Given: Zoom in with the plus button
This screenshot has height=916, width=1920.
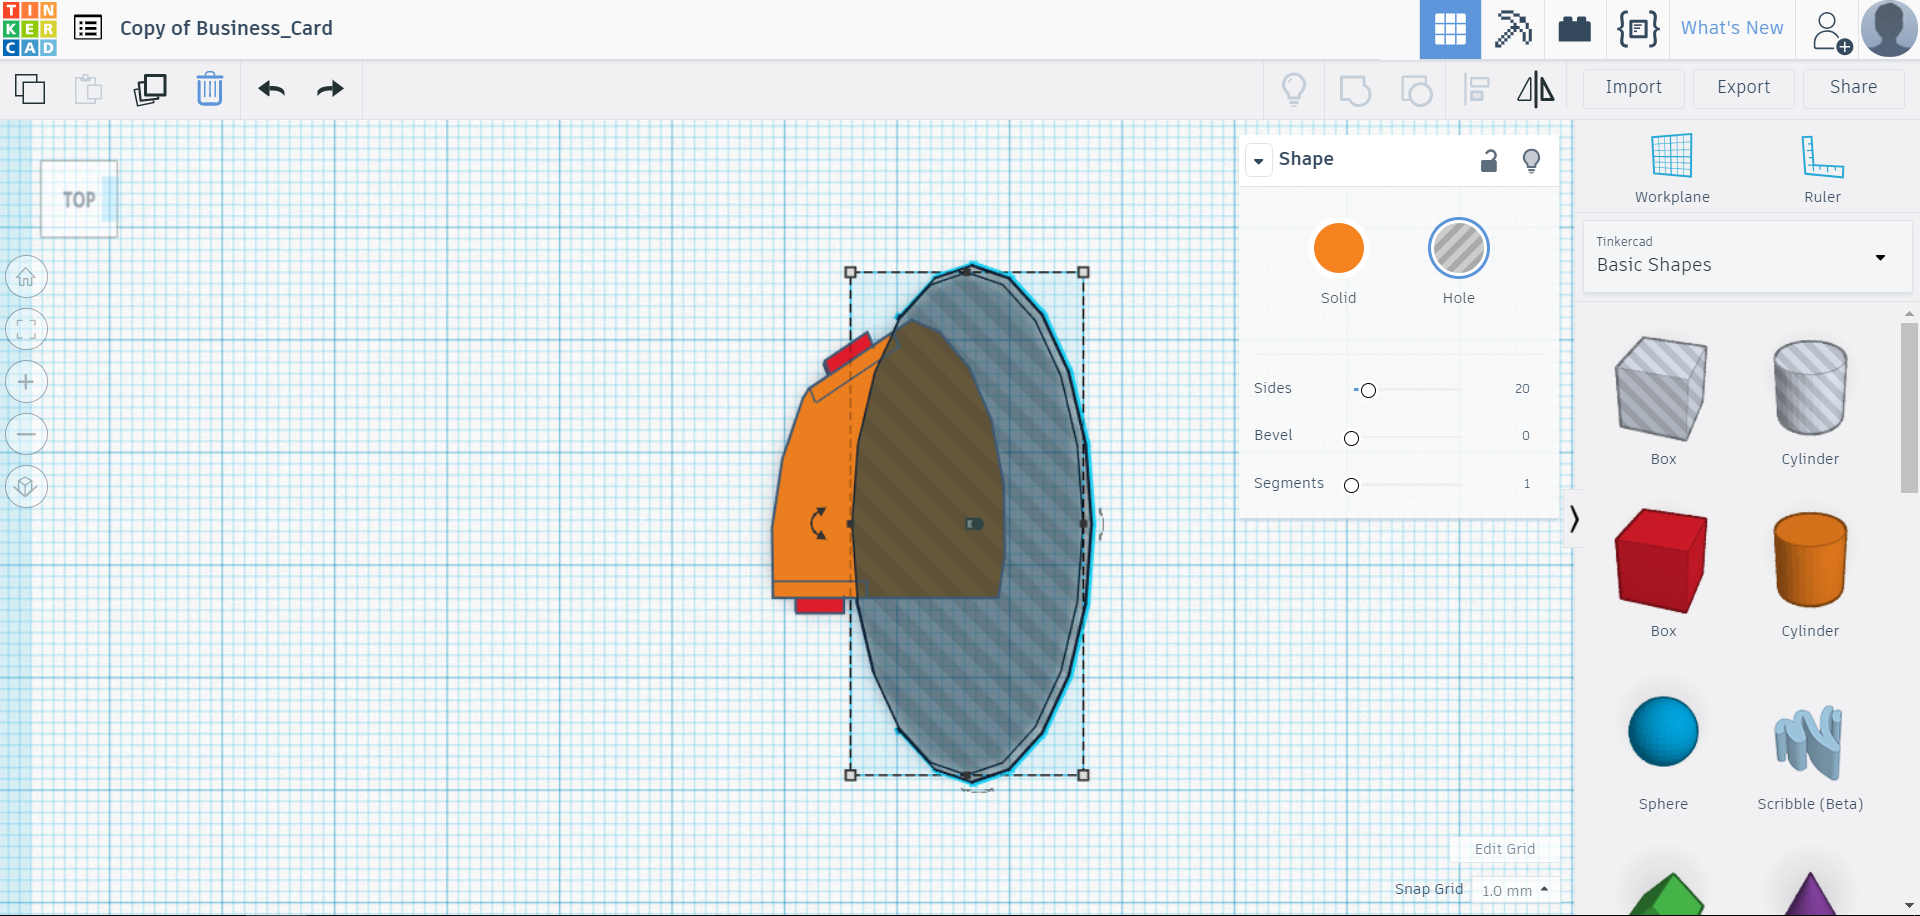Looking at the screenshot, I should coord(26,382).
